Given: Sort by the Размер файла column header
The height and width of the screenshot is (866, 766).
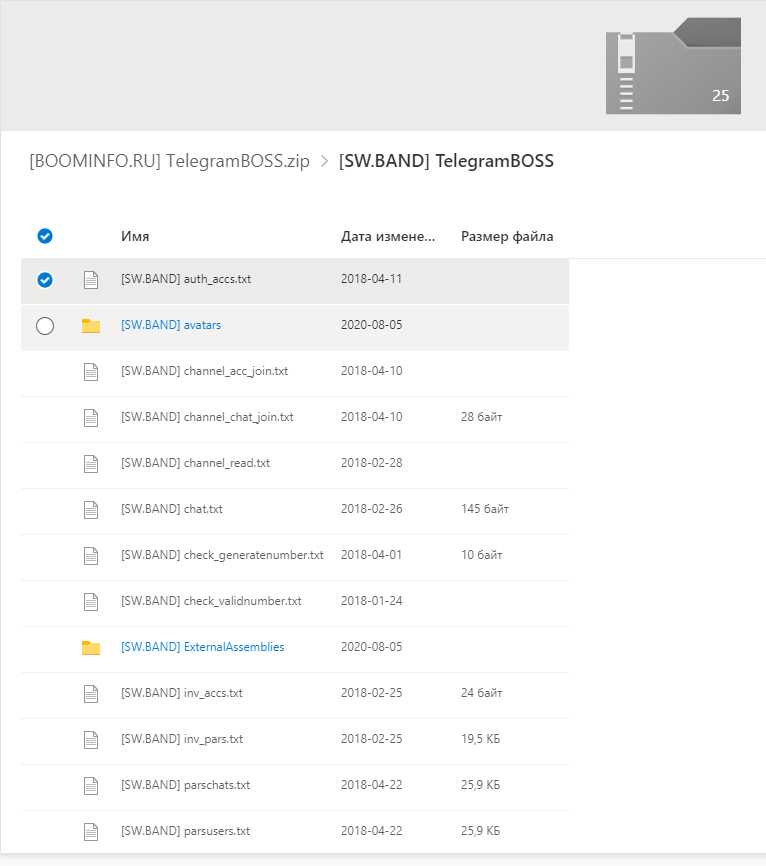Looking at the screenshot, I should click(507, 236).
